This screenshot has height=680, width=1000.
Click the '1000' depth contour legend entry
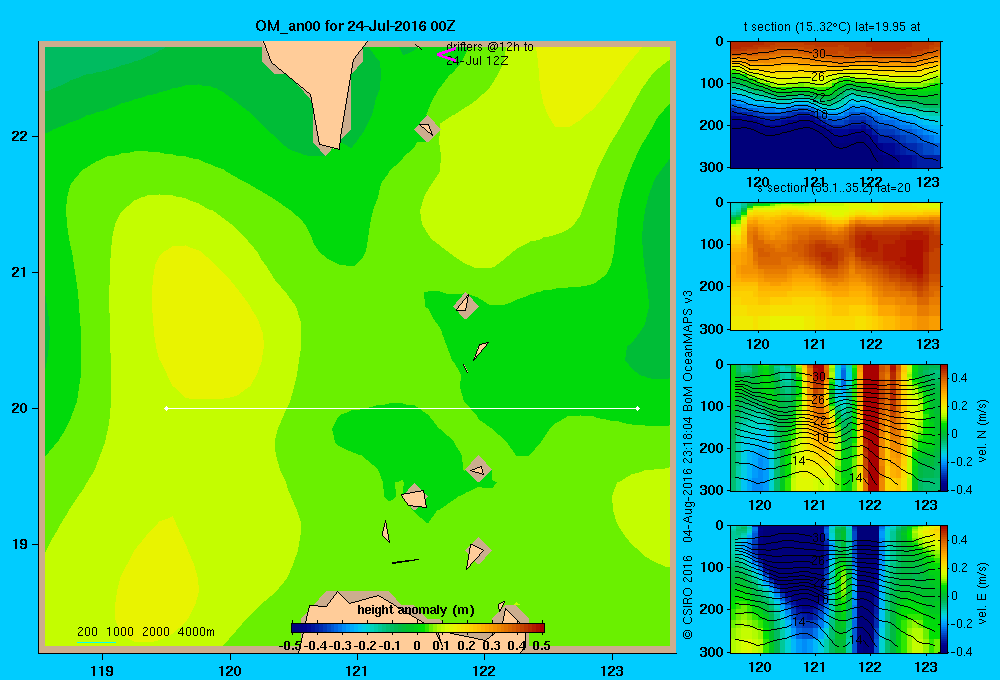click(x=120, y=632)
